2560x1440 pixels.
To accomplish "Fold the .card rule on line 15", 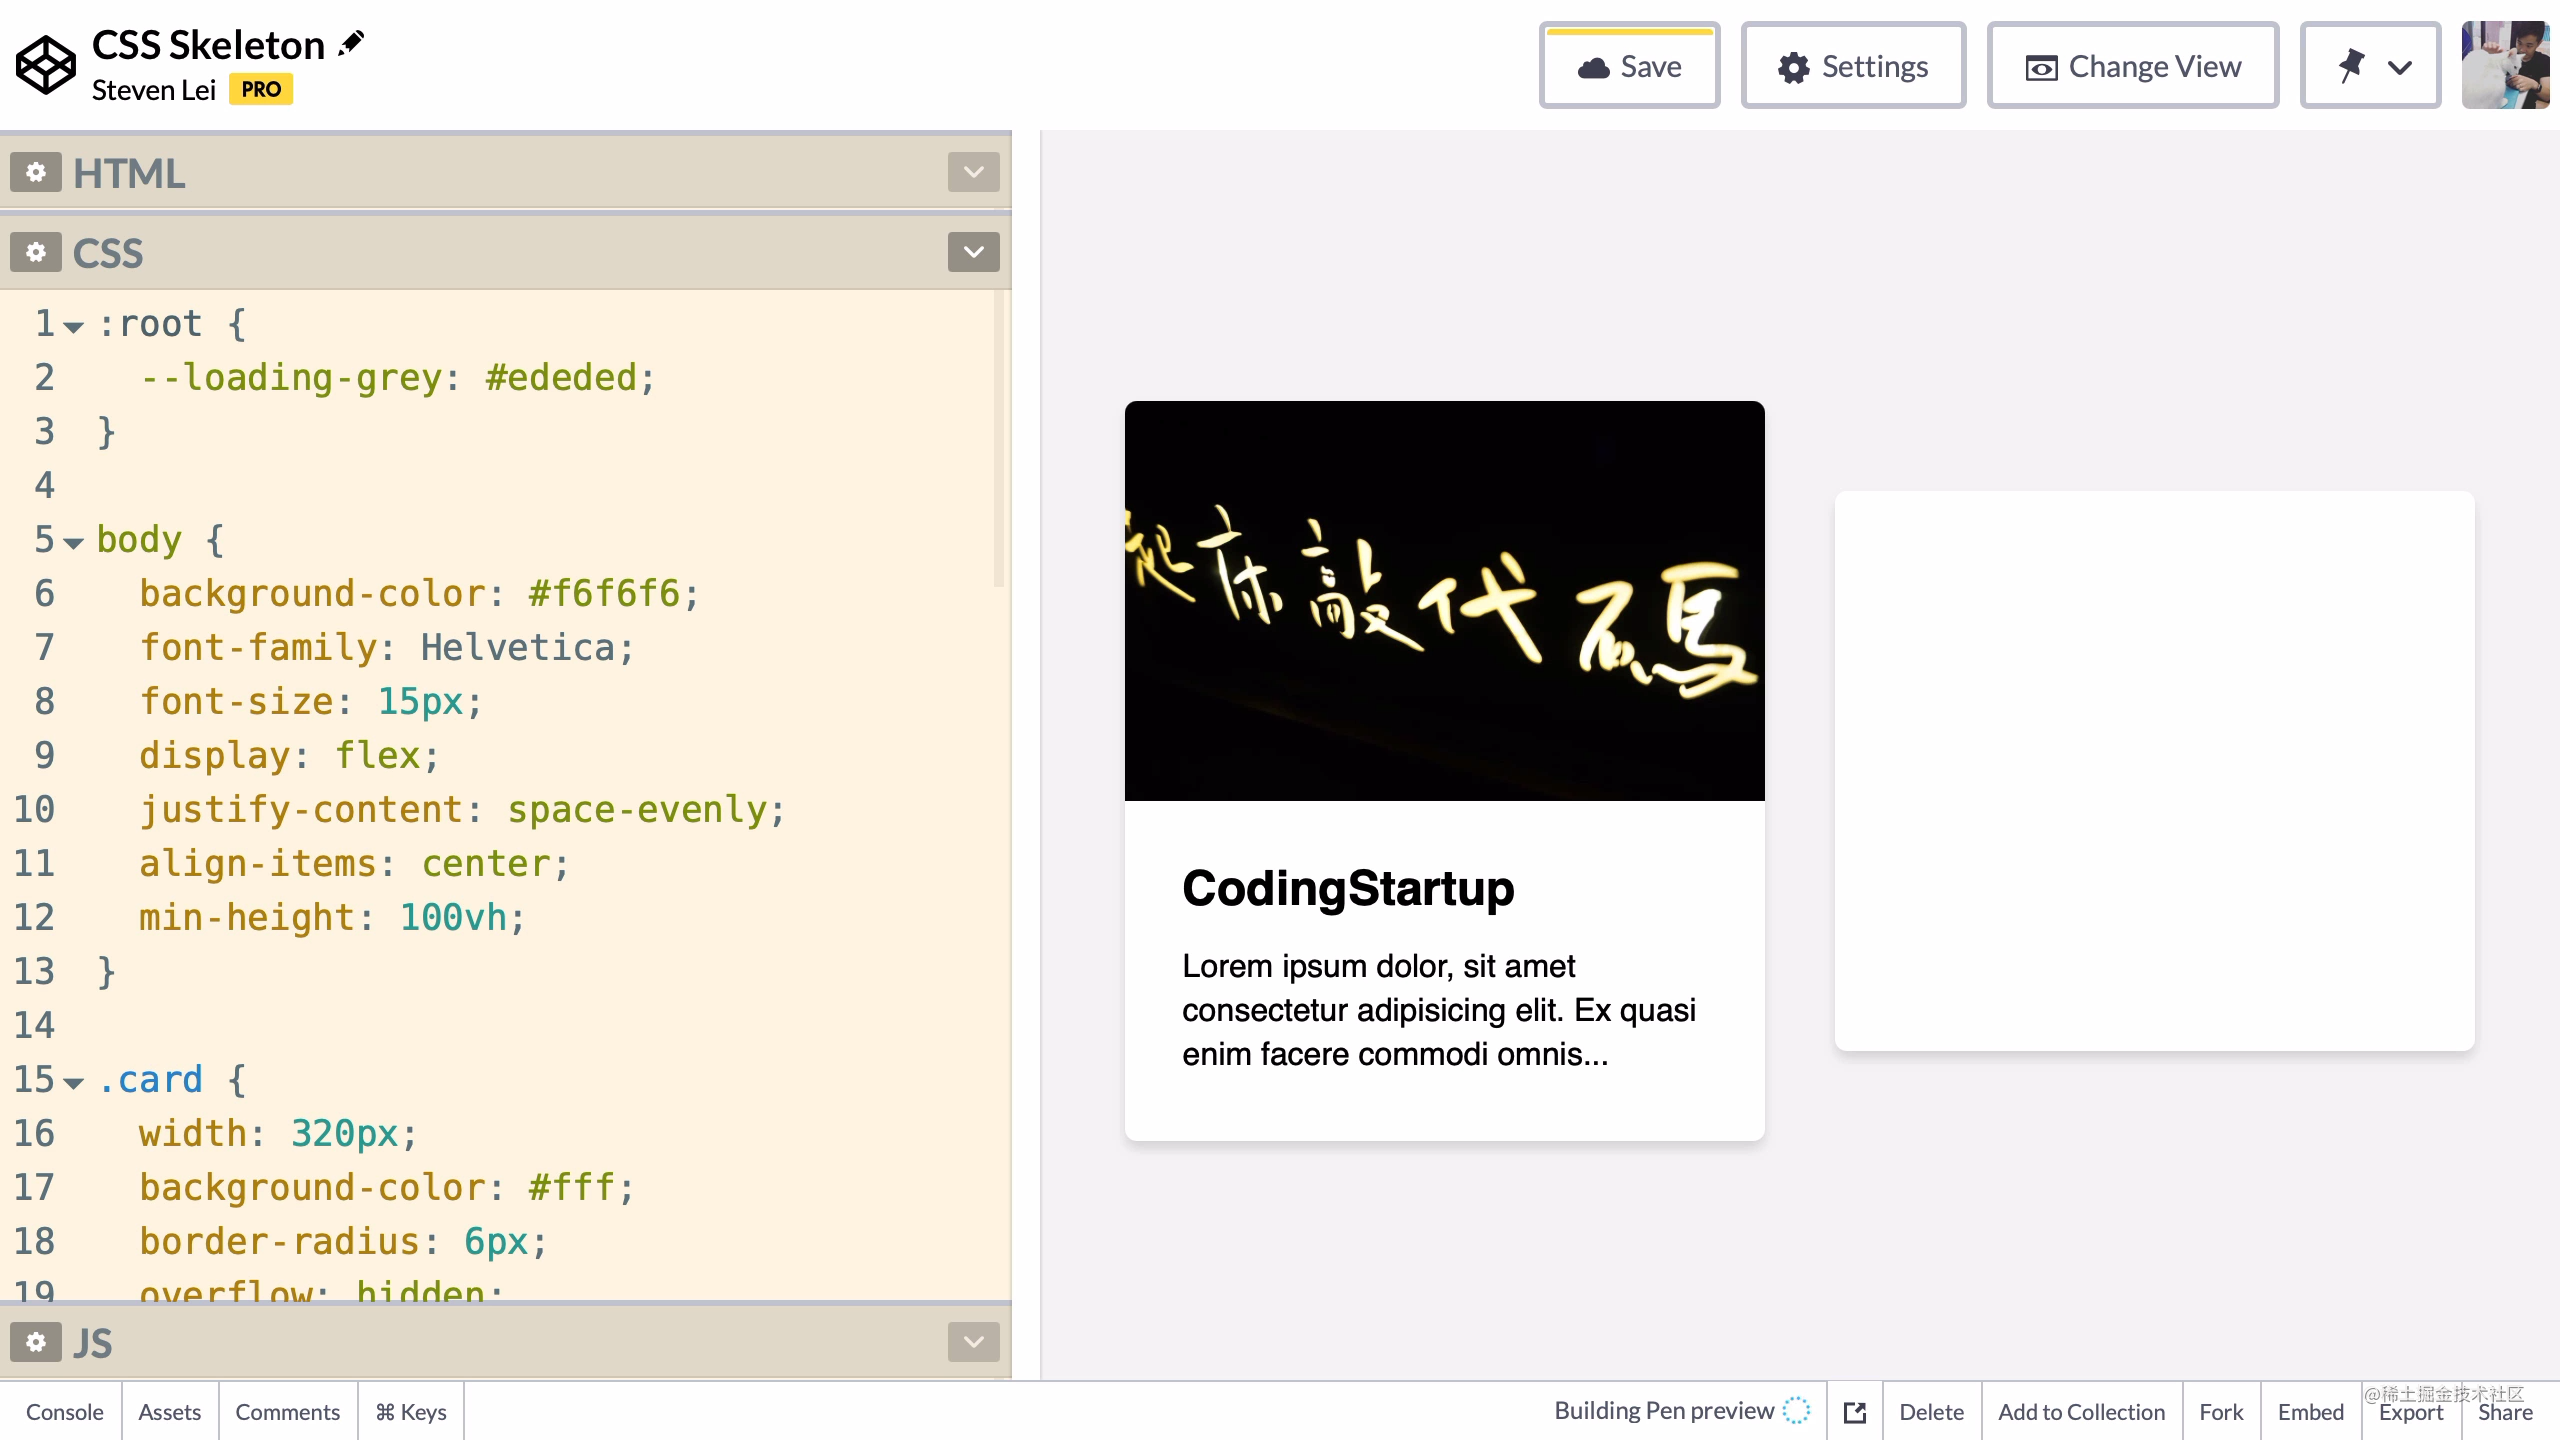I will pyautogui.click(x=75, y=1083).
